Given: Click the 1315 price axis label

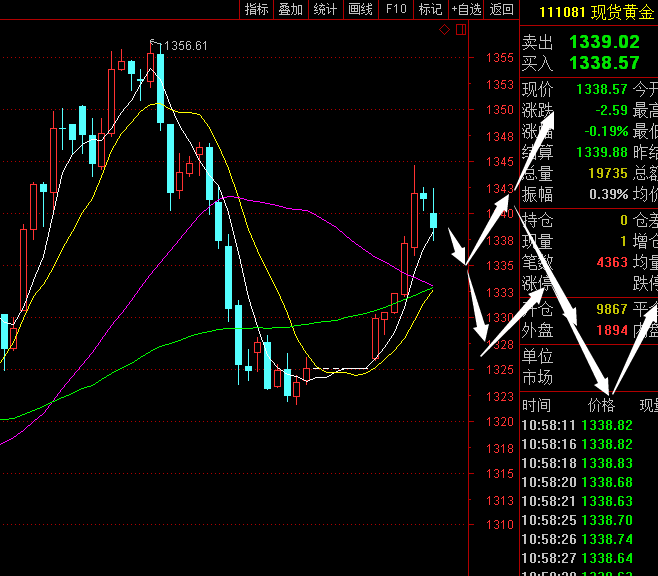Looking at the screenshot, I should click(500, 474).
